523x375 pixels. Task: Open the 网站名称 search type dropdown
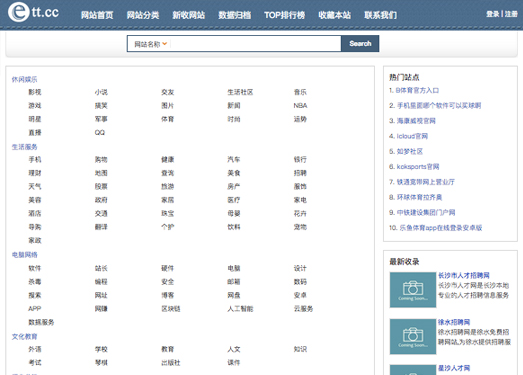[150, 44]
